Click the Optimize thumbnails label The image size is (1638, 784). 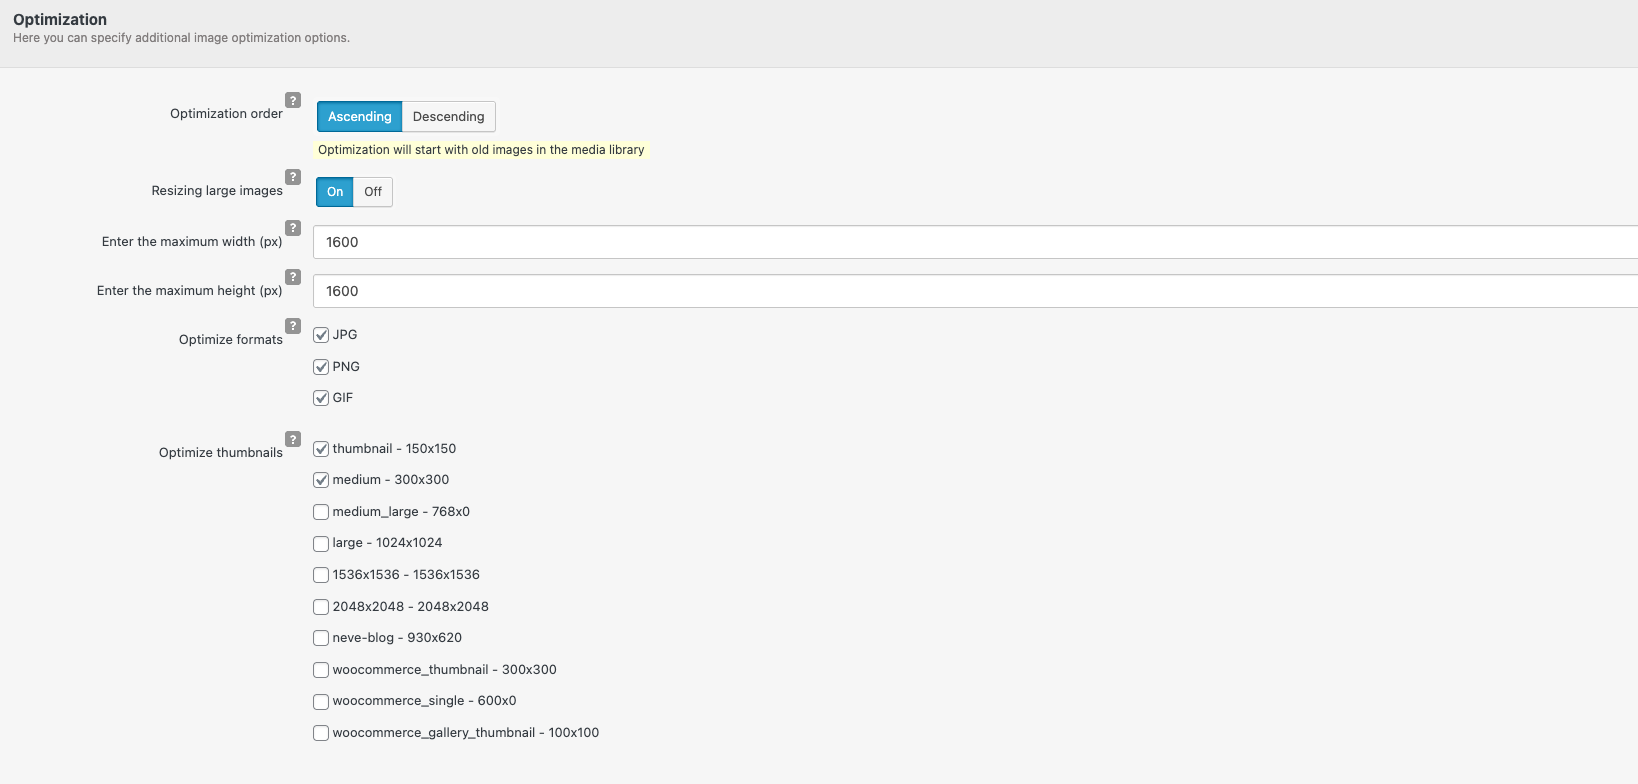click(x=221, y=453)
